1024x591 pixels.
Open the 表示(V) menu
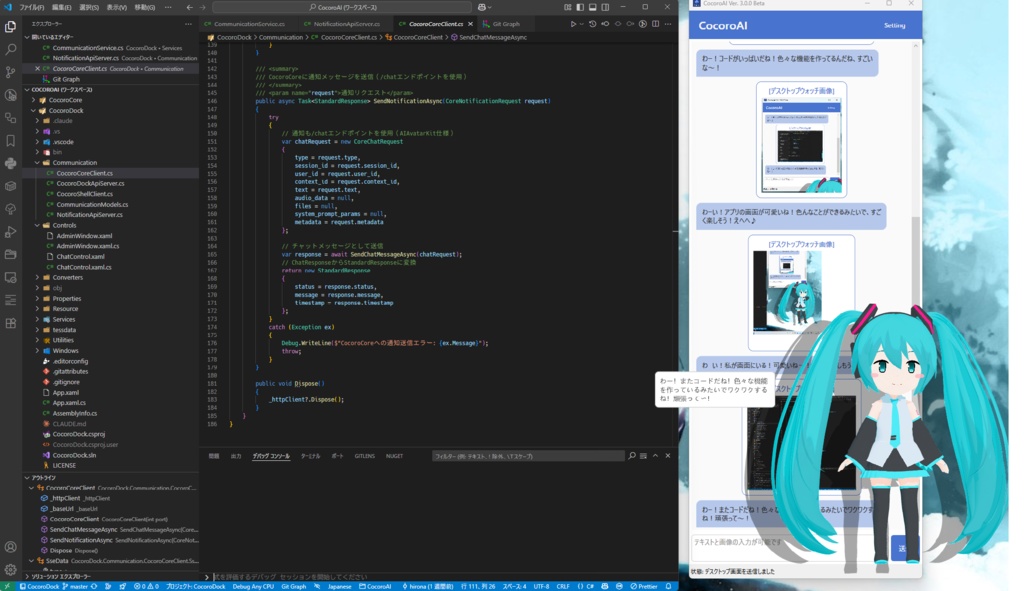point(116,7)
